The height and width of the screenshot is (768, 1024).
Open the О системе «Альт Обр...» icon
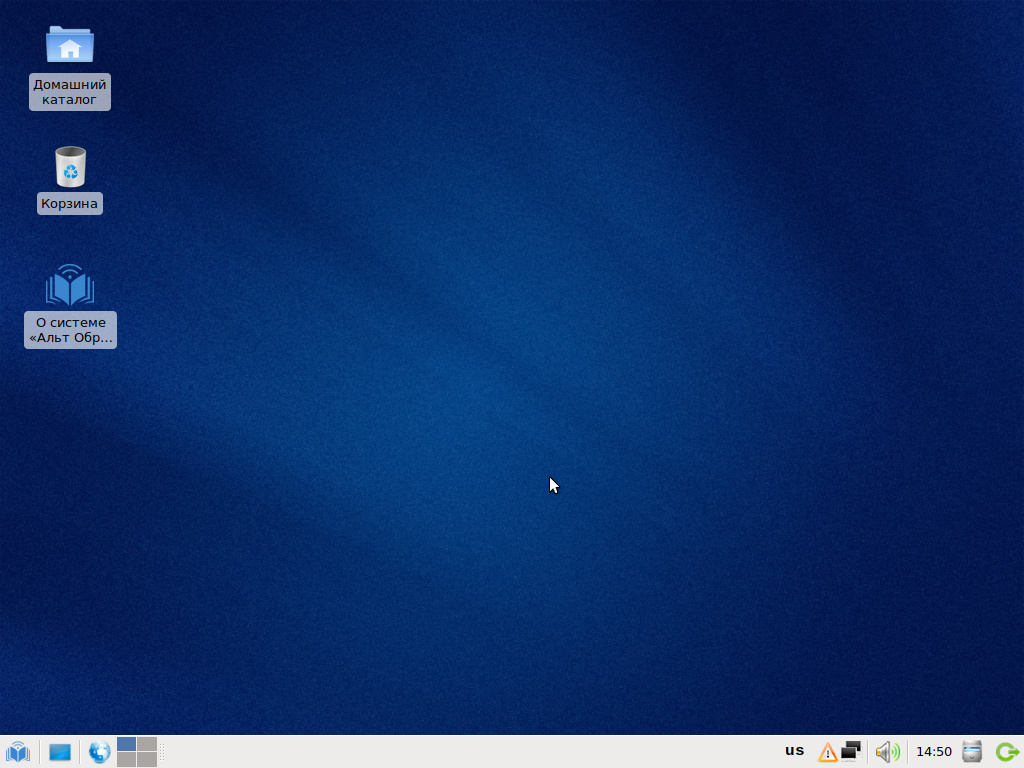70,286
